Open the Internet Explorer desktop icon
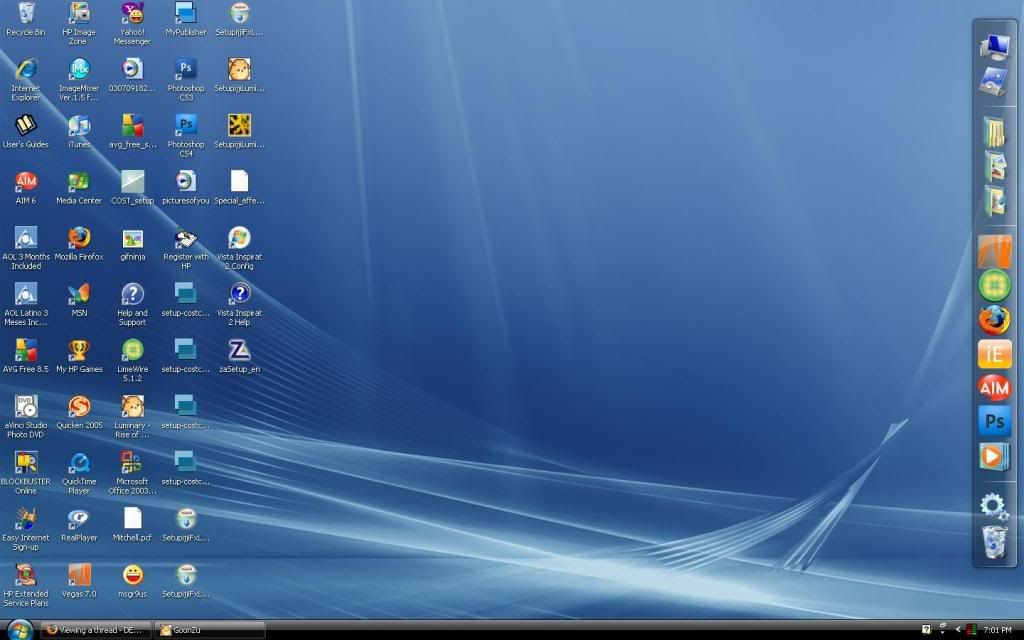Image resolution: width=1024 pixels, height=640 pixels. [x=26, y=79]
